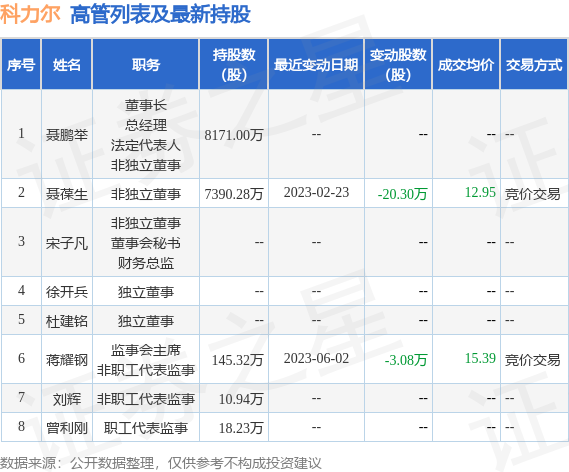569x472 pixels.
Task: Click 法定代表人 in 聂鹏举's positions
Action: 146,145
